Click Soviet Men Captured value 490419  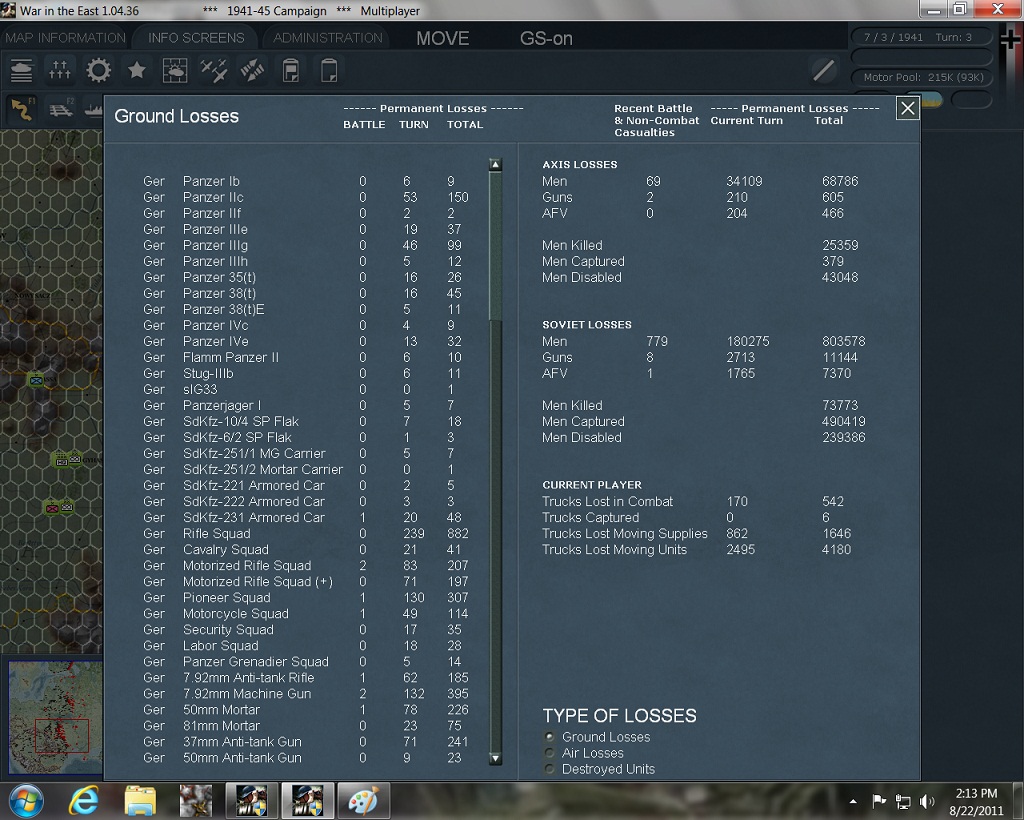point(844,421)
